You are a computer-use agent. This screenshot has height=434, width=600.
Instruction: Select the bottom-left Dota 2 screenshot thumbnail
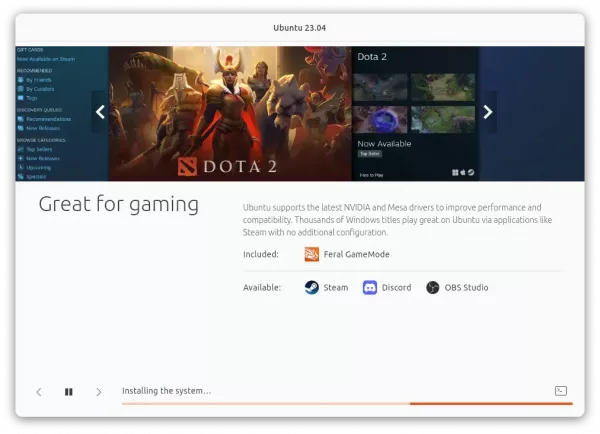coord(380,120)
